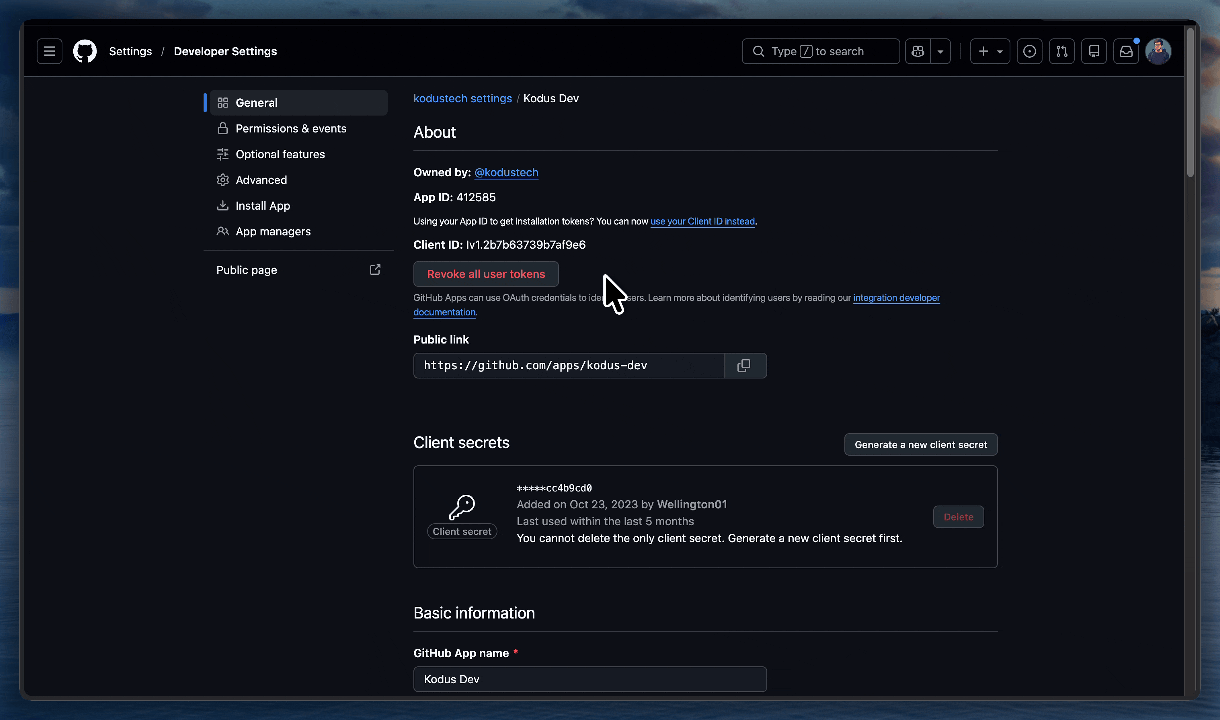
Task: Copy the public link to clipboard
Action: (744, 366)
